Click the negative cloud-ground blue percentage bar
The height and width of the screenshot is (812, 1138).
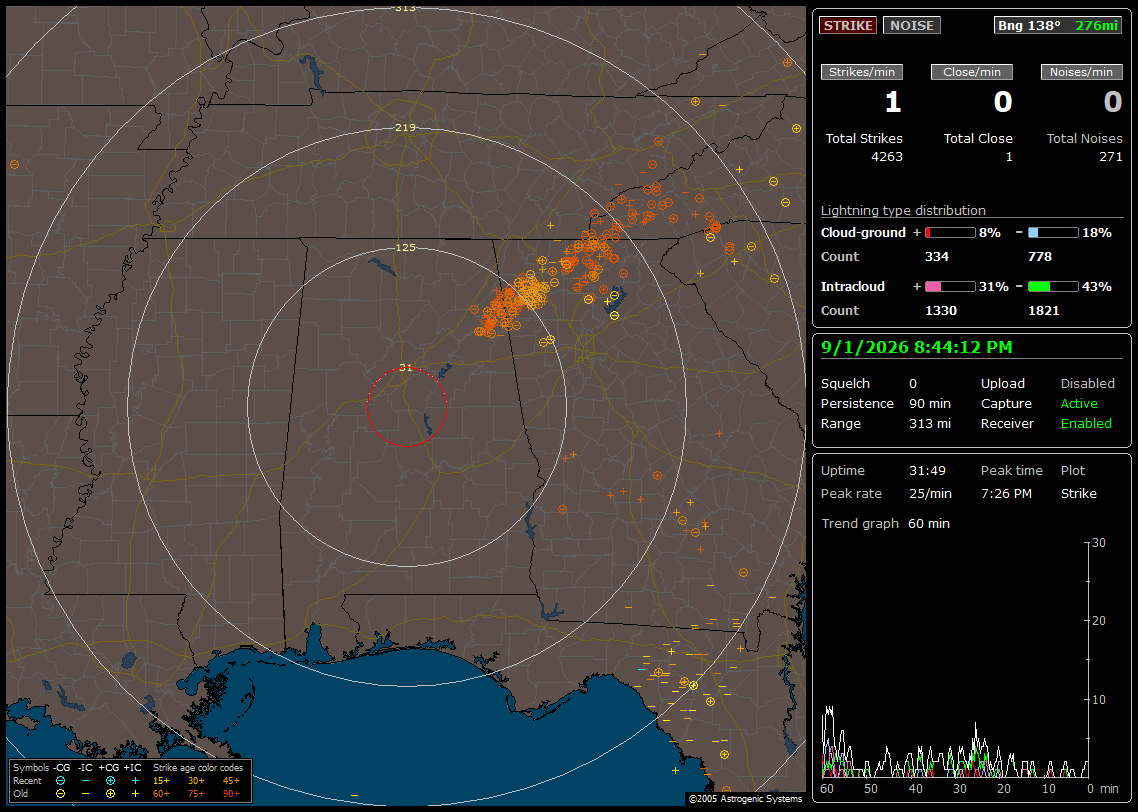(x=1053, y=232)
